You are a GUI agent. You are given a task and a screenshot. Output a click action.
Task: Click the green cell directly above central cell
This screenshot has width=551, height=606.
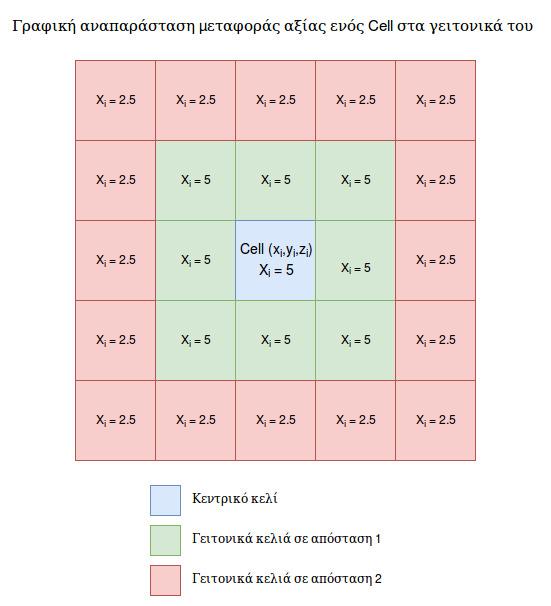(276, 180)
